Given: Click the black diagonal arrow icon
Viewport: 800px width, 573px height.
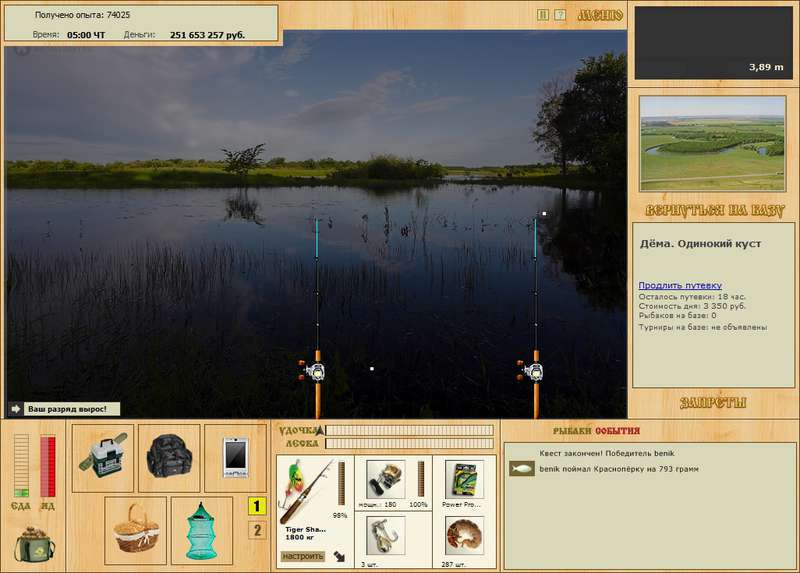Looking at the screenshot, I should tap(339, 556).
